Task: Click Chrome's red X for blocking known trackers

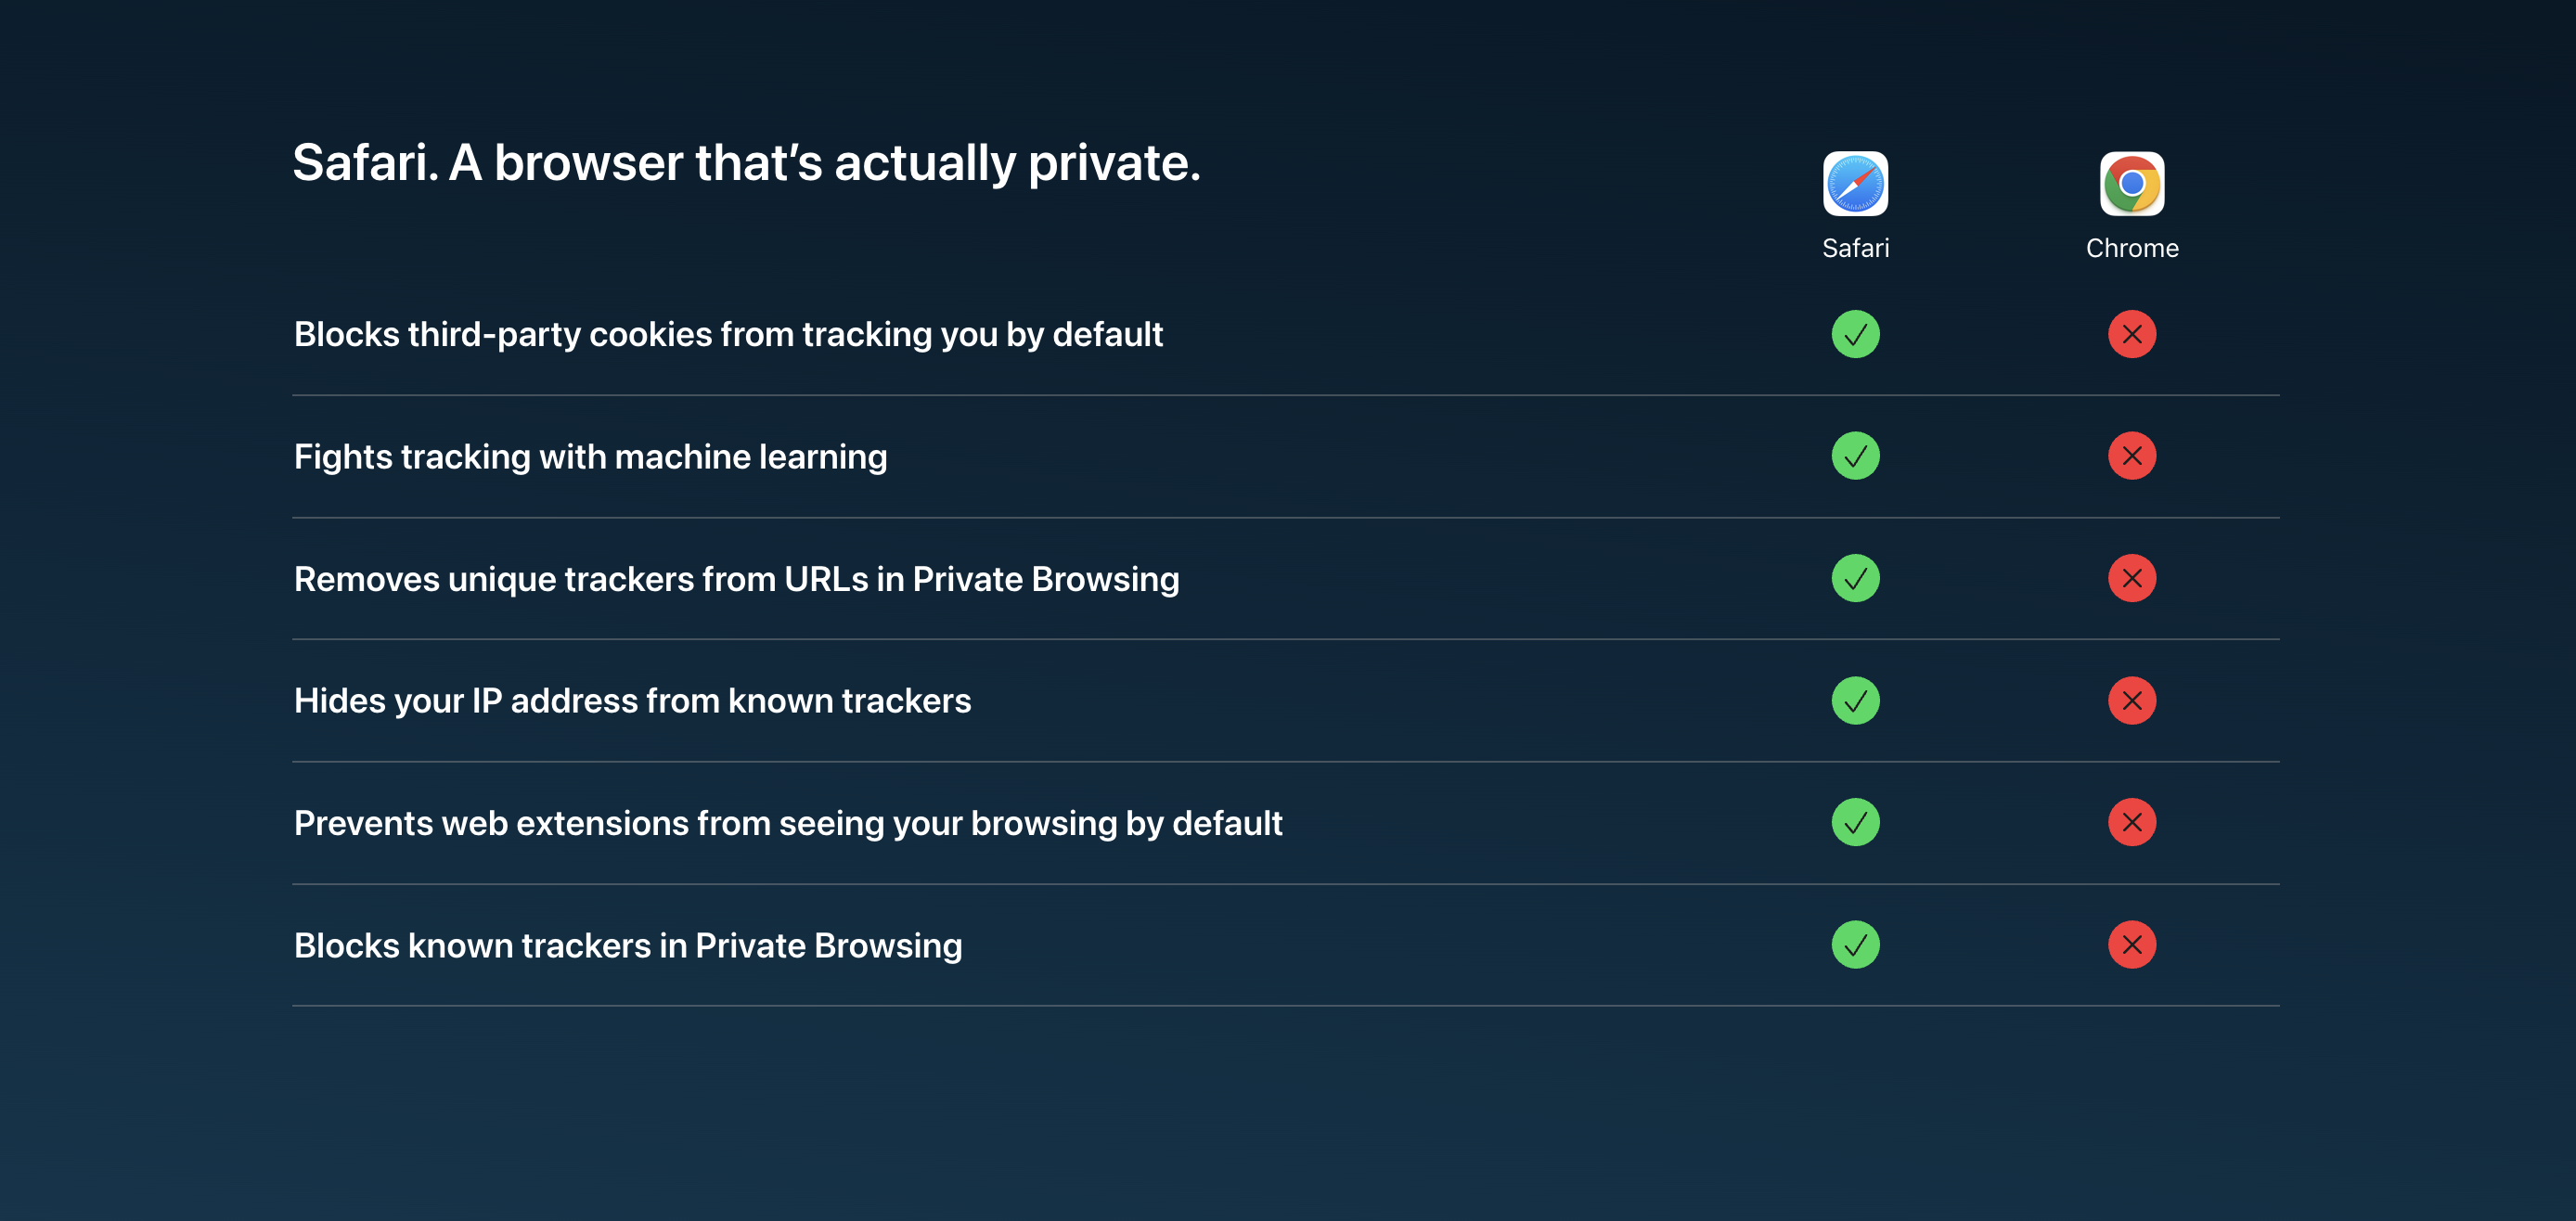Action: (x=2132, y=945)
